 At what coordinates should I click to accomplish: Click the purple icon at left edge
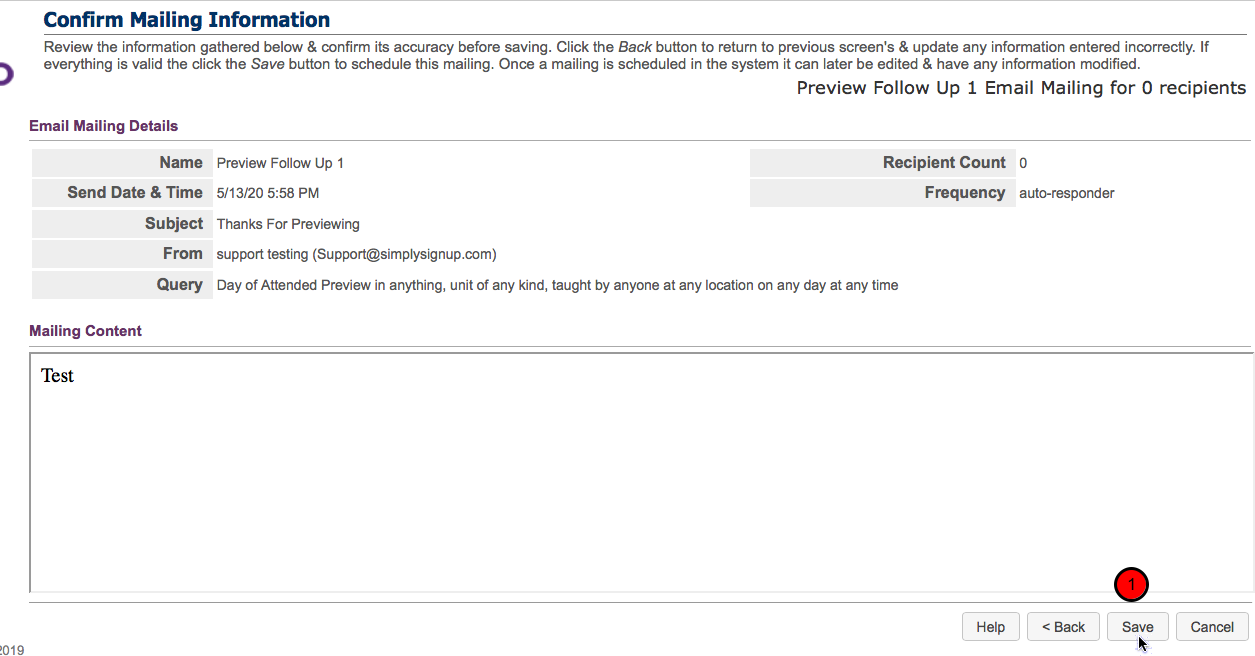pos(5,74)
